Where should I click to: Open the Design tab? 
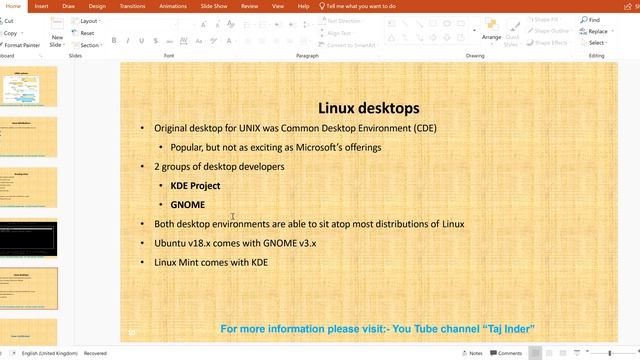pyautogui.click(x=97, y=6)
